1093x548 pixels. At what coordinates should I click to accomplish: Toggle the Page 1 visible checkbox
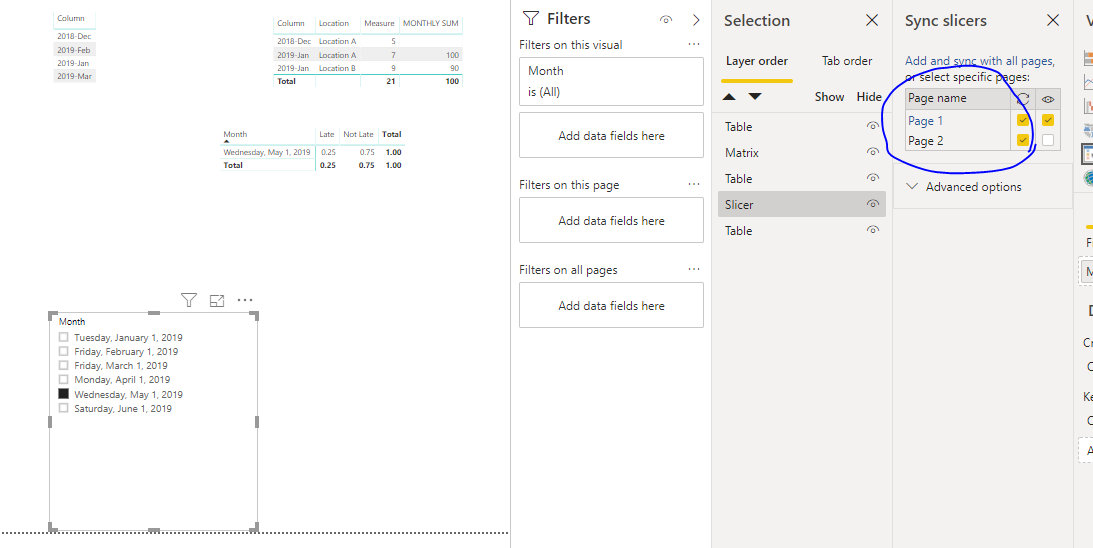(1048, 120)
